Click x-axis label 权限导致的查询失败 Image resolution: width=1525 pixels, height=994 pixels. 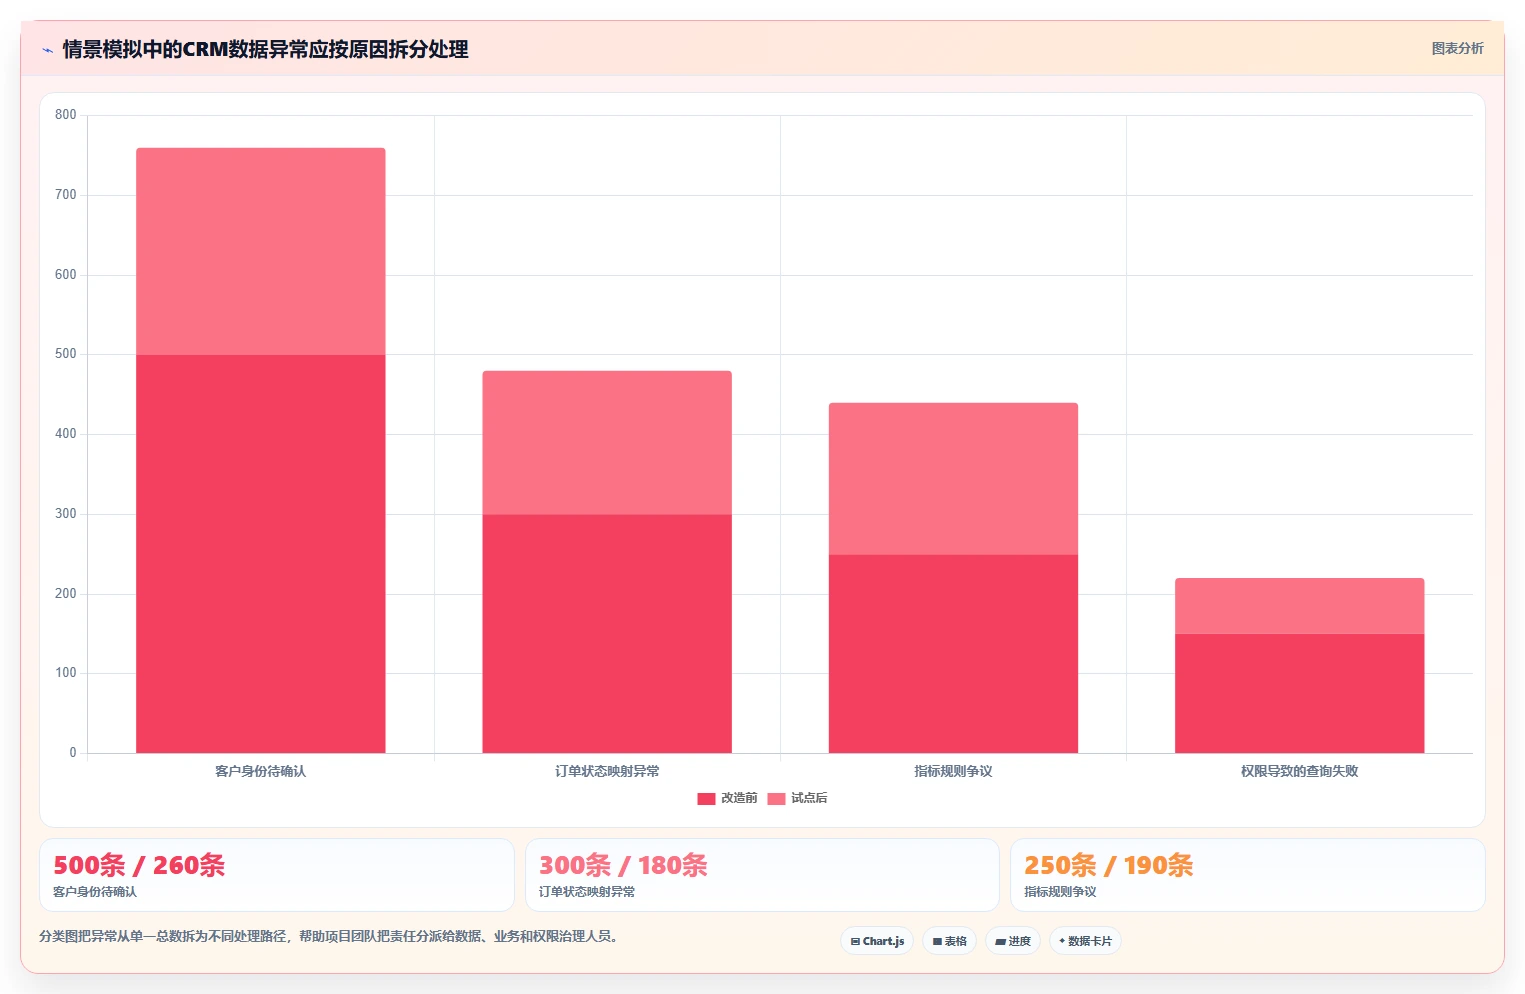pyautogui.click(x=1299, y=771)
